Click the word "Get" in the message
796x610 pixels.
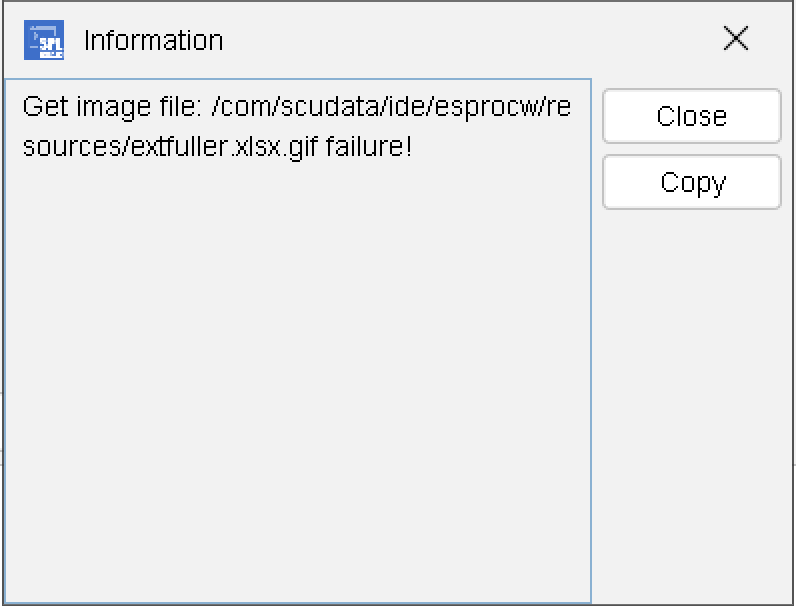pos(41,107)
